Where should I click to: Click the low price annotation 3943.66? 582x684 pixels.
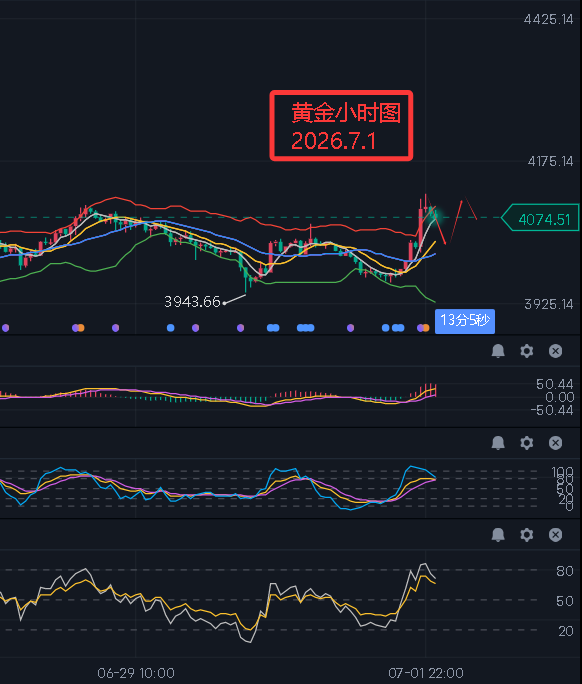pyautogui.click(x=192, y=301)
